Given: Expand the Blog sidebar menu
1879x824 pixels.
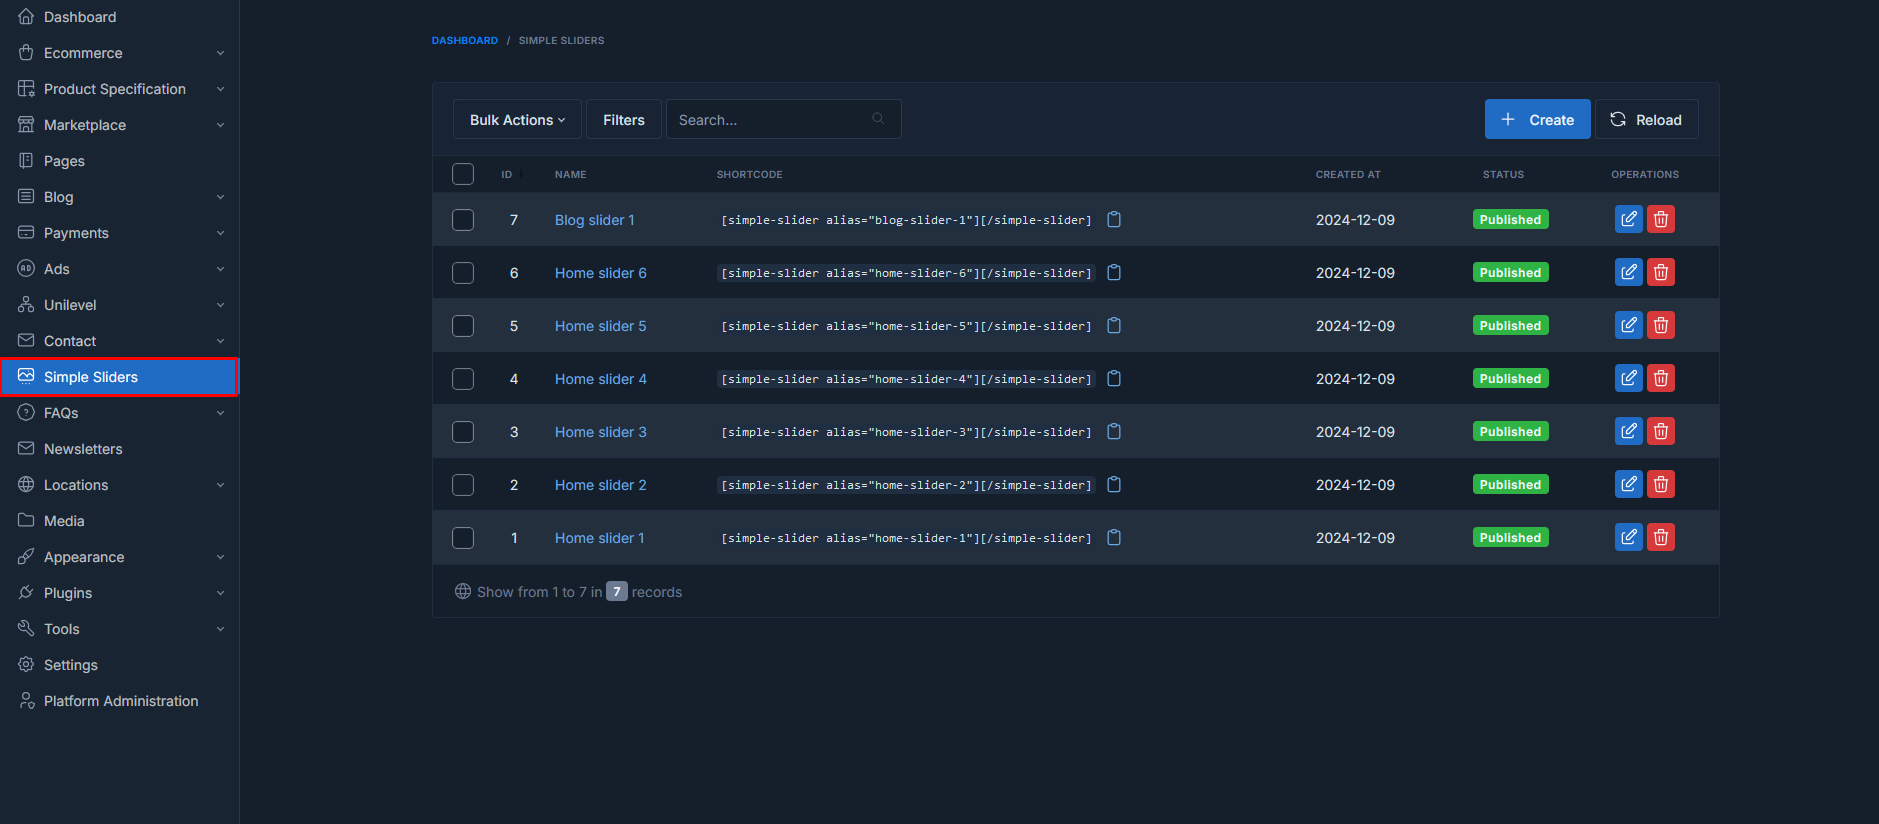Looking at the screenshot, I should pos(120,197).
